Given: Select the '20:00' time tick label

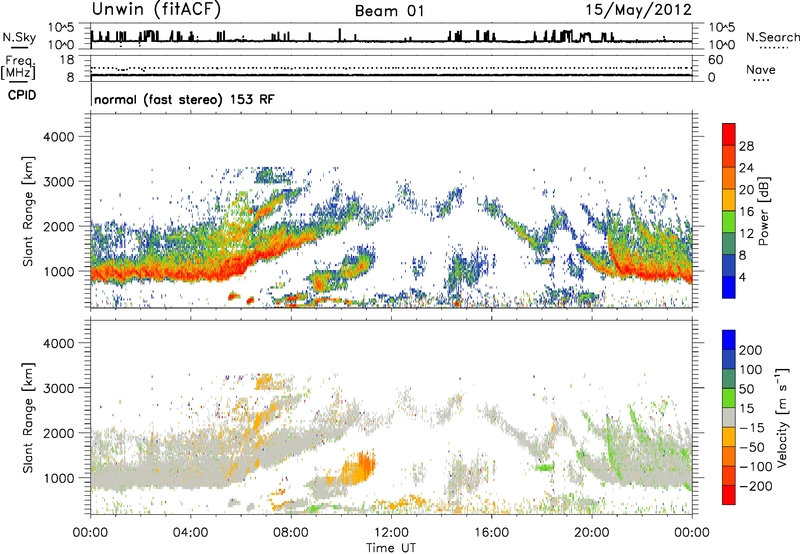Looking at the screenshot, I should point(592,533).
